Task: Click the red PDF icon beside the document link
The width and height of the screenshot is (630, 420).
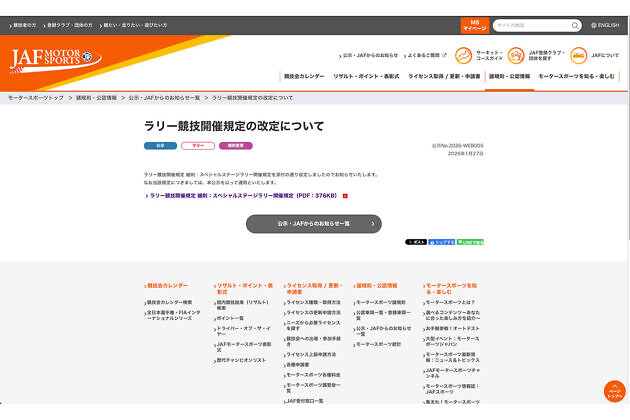Action: [345, 196]
